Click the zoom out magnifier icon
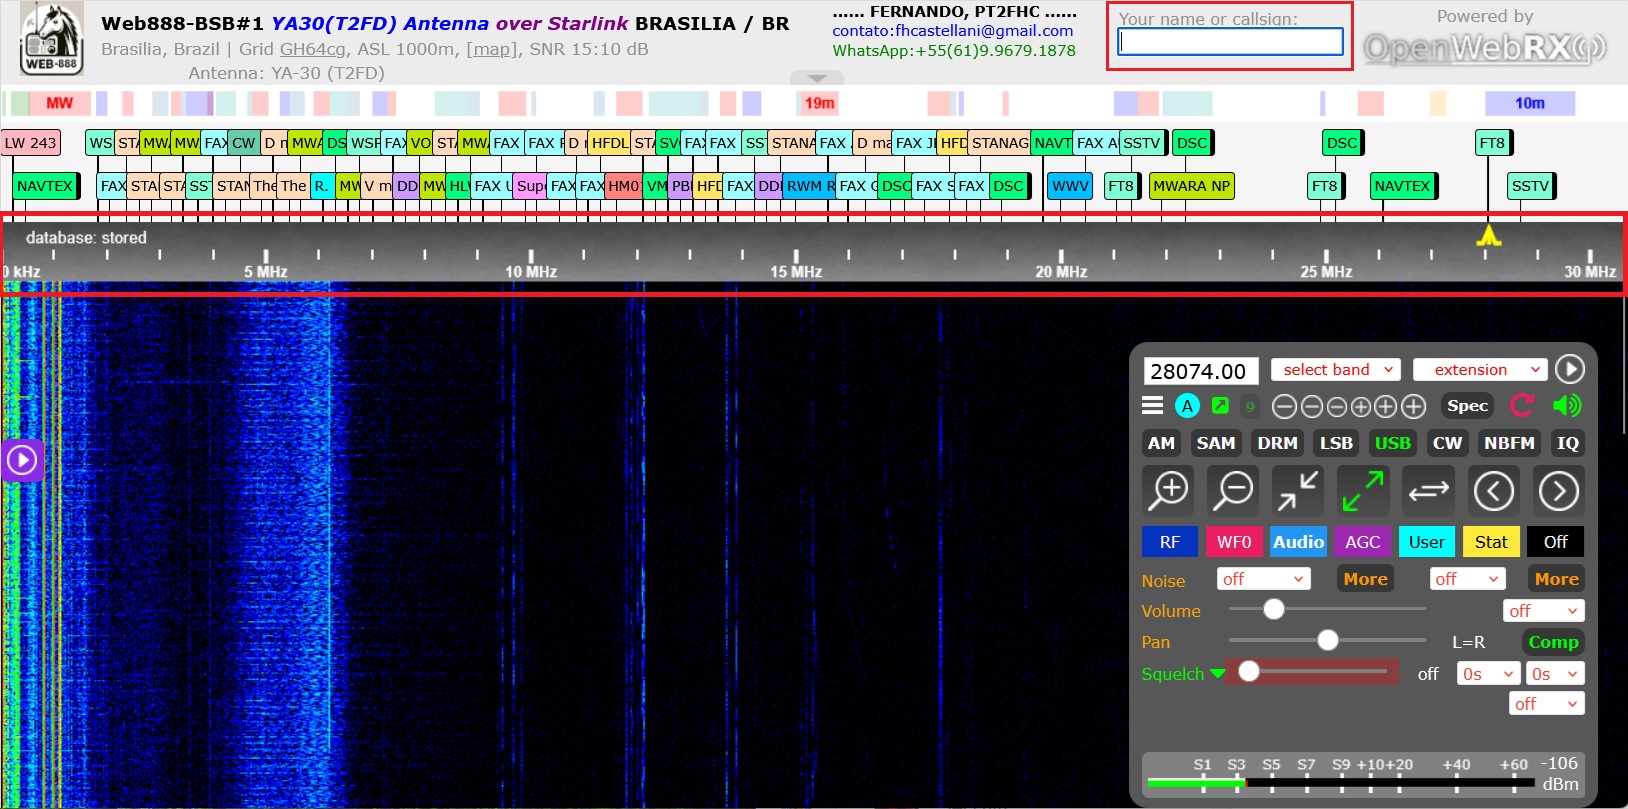This screenshot has width=1628, height=809. pos(1233,491)
